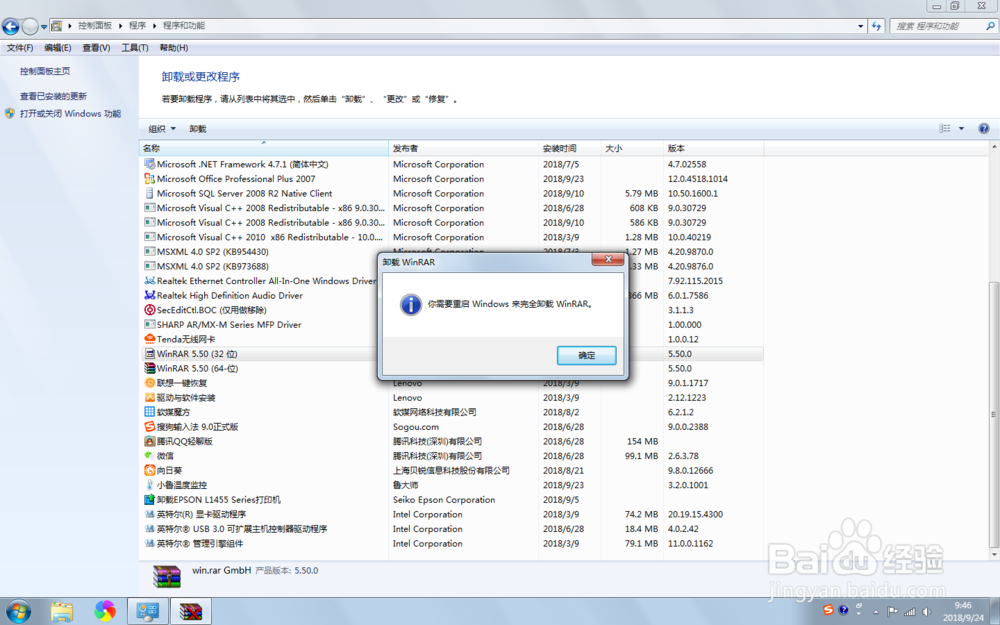Click 向日葵 entry icon
Screen dimensions: 1000x625
tap(149, 470)
